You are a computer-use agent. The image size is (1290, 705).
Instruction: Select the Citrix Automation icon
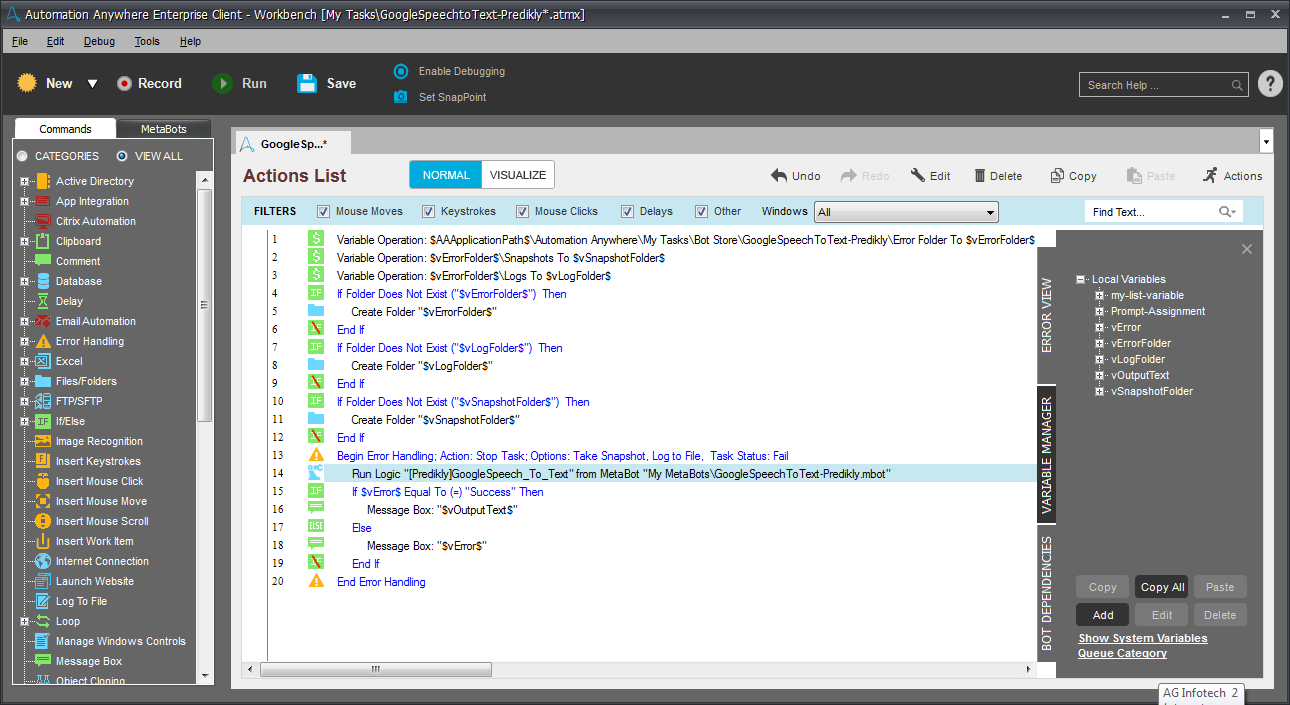[x=43, y=221]
